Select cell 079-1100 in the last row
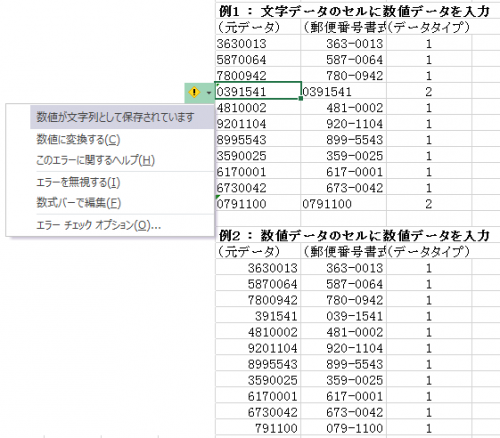This screenshot has height=438, width=500. pos(343,428)
